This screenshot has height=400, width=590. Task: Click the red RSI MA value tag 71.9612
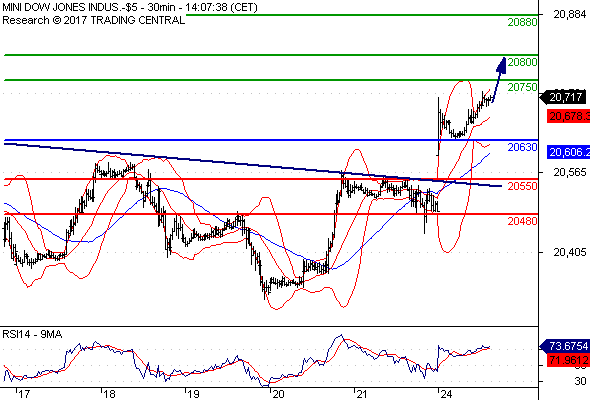pos(569,360)
